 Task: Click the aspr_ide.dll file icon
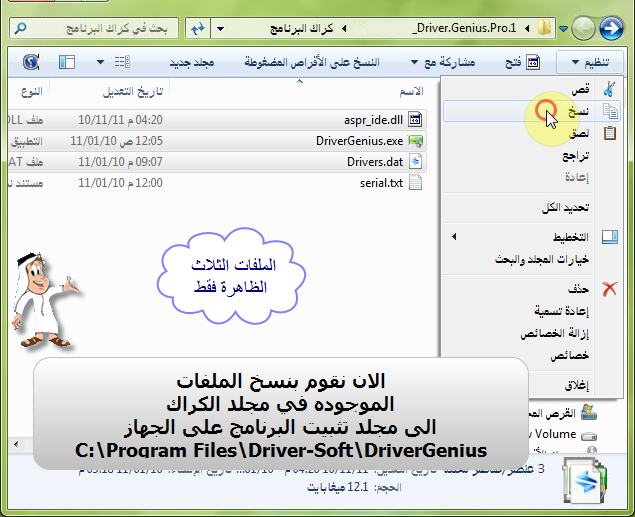coord(416,119)
